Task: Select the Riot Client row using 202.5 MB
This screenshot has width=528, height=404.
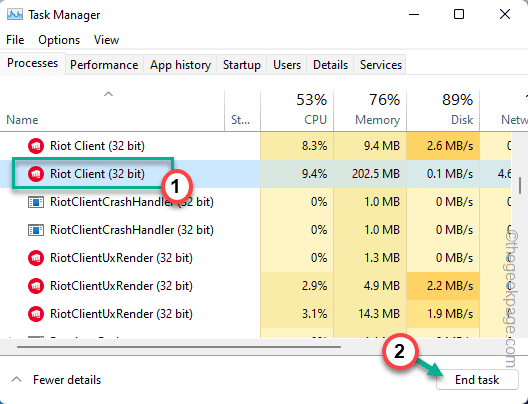Action: 256,174
